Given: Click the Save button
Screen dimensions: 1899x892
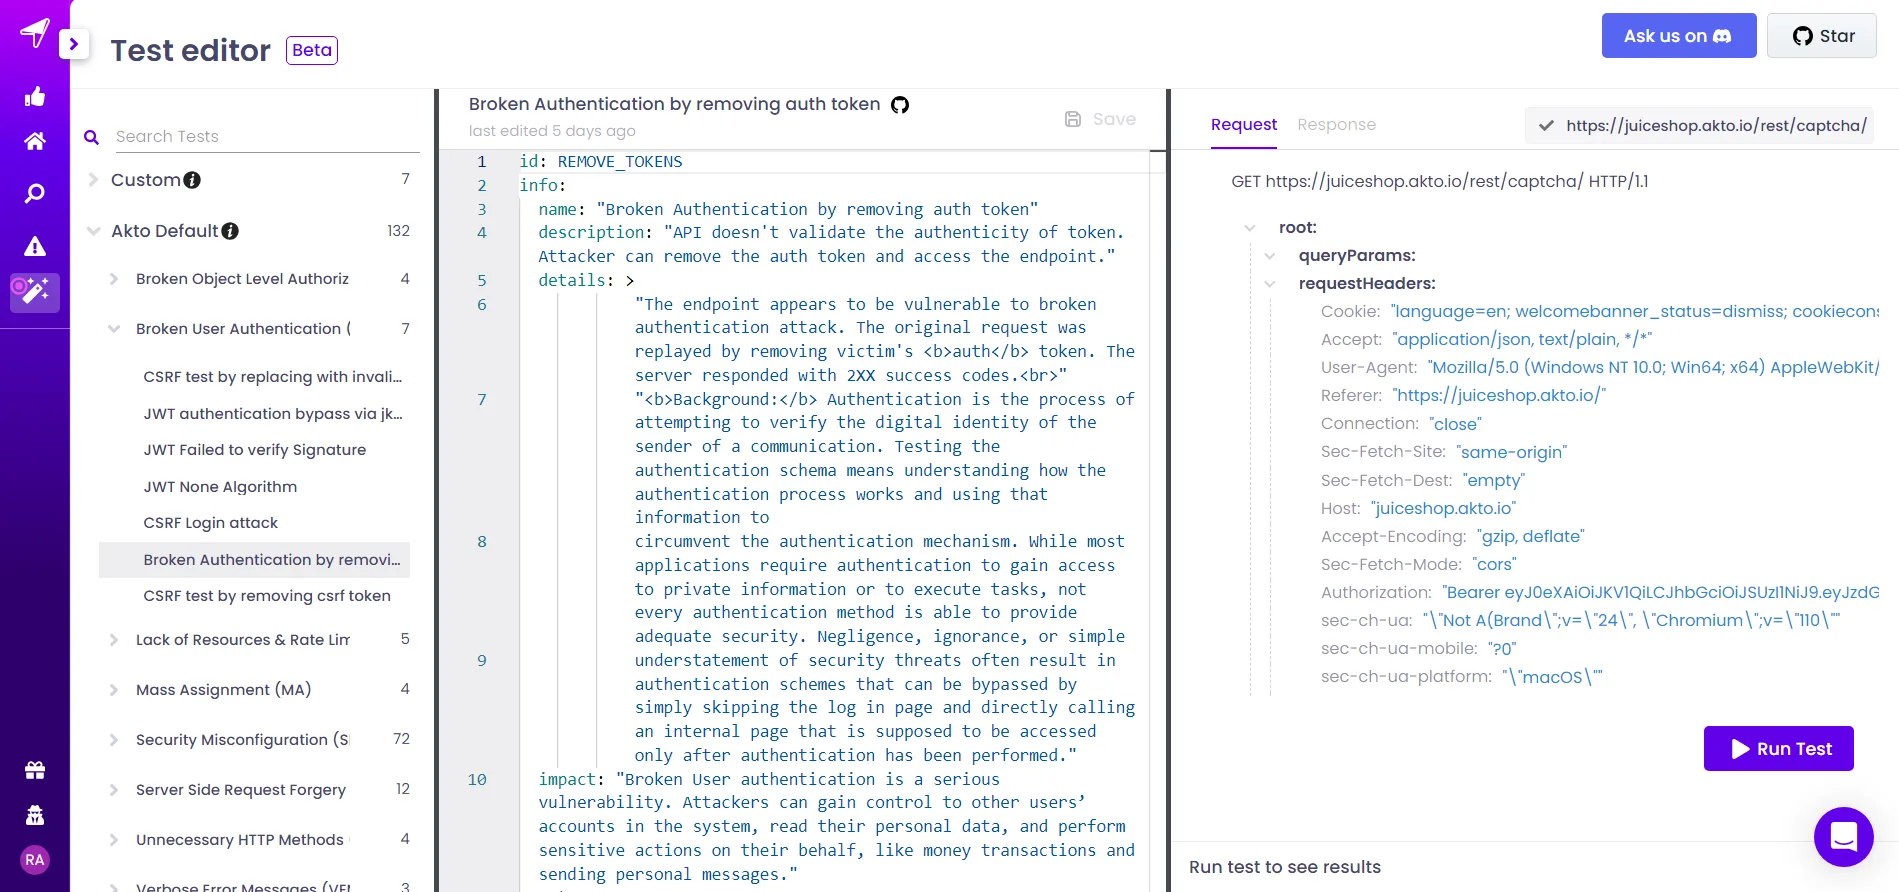Looking at the screenshot, I should (x=1100, y=119).
